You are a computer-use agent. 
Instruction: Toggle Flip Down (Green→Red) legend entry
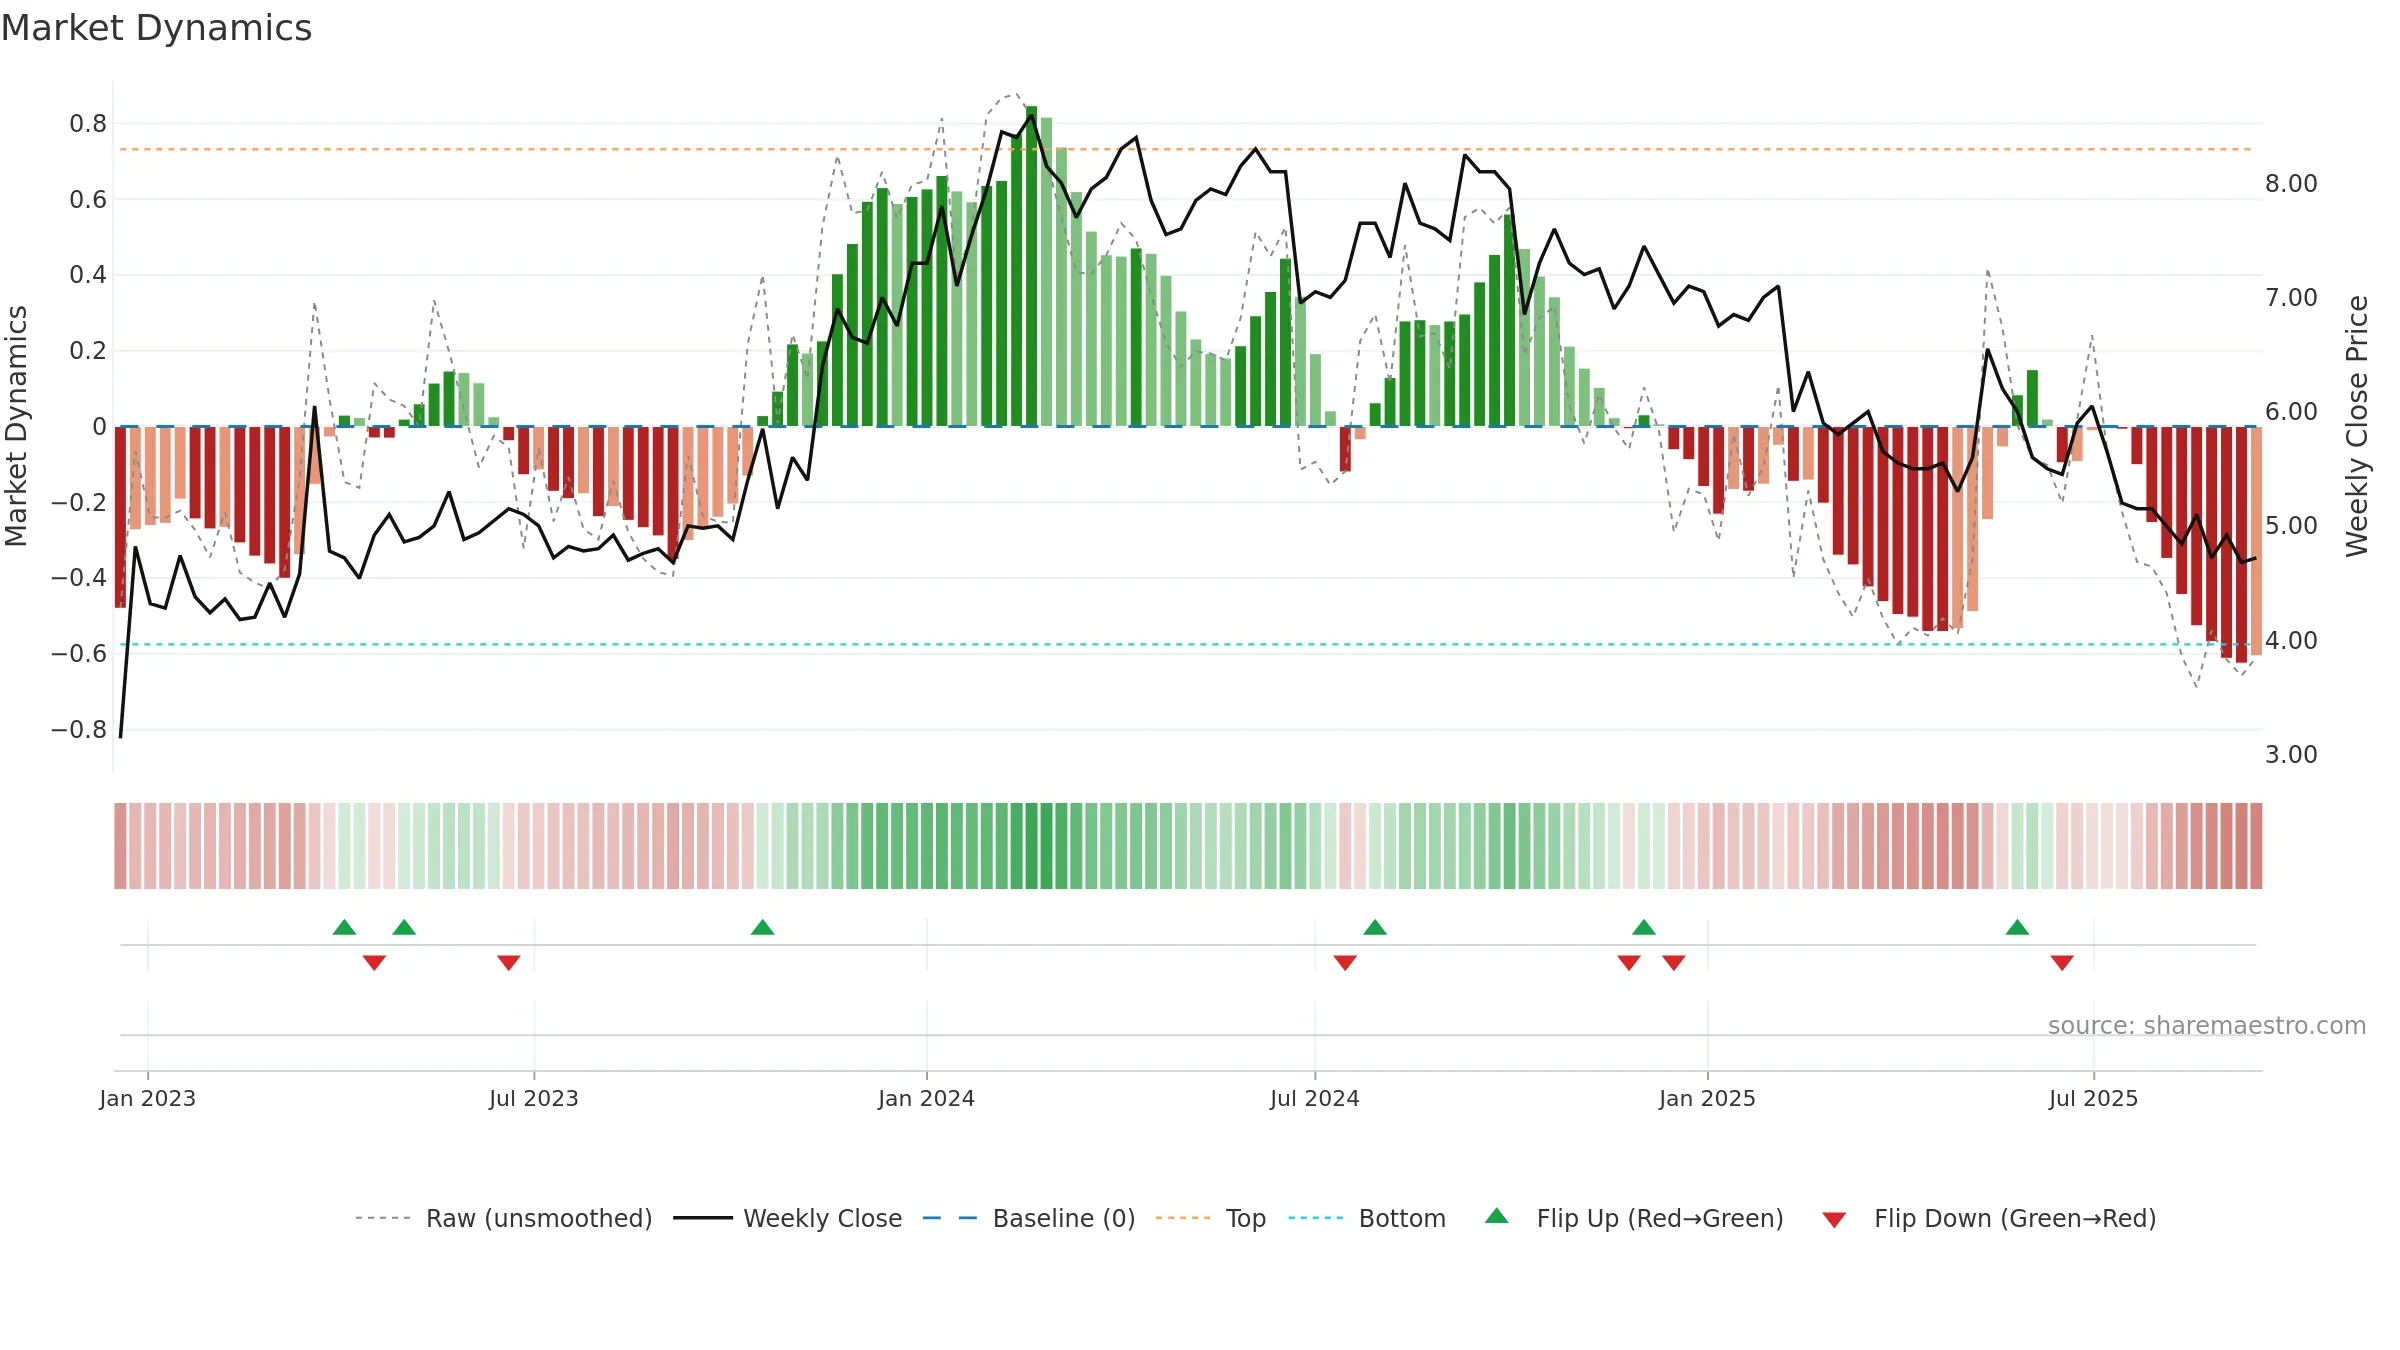click(1989, 1218)
